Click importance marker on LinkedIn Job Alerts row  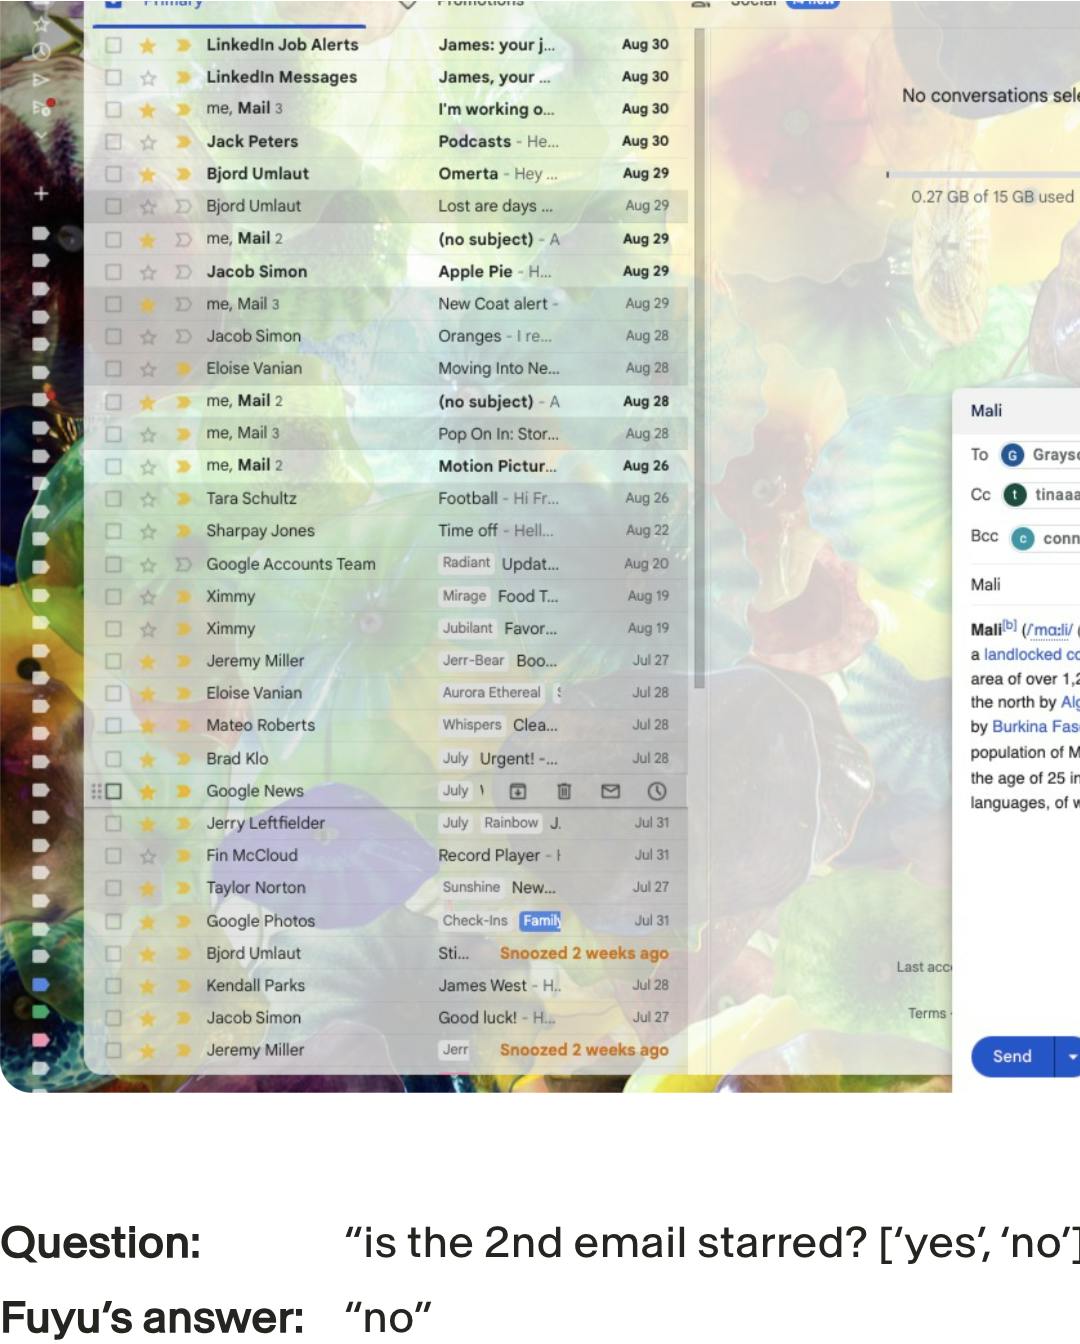(x=183, y=45)
